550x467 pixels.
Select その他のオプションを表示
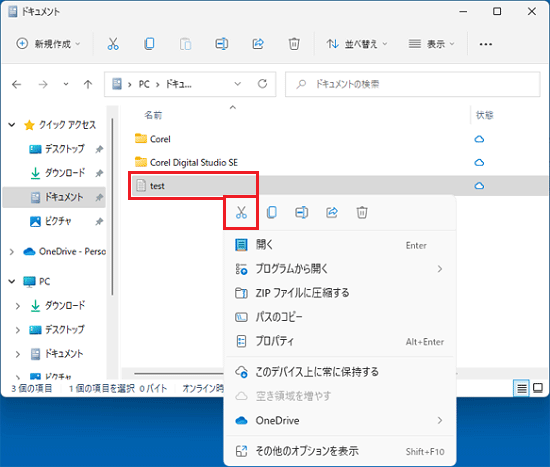tap(340, 451)
